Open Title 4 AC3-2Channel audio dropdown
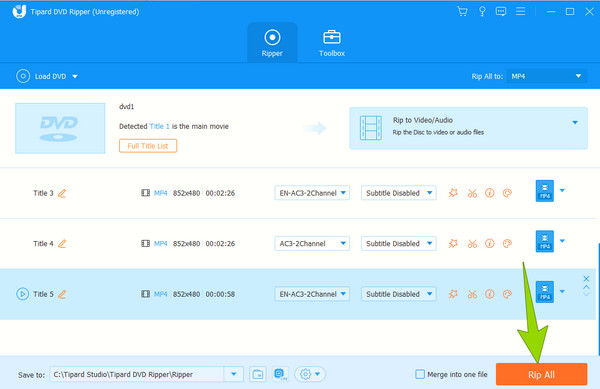600x389 pixels. tap(312, 244)
